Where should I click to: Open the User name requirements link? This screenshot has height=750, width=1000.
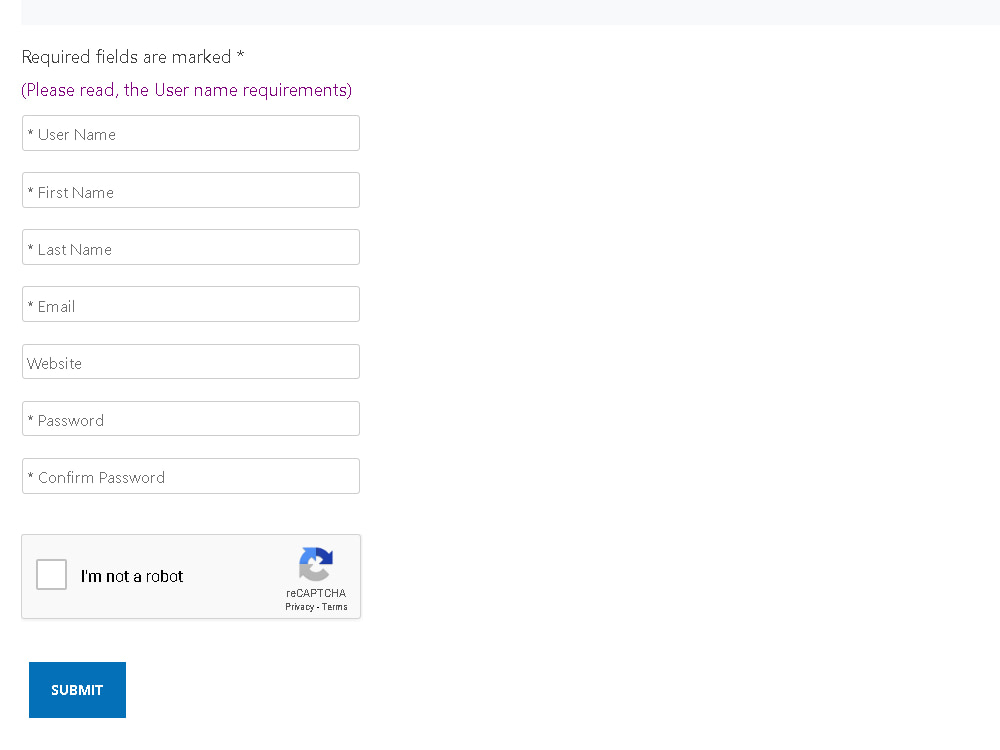click(186, 90)
